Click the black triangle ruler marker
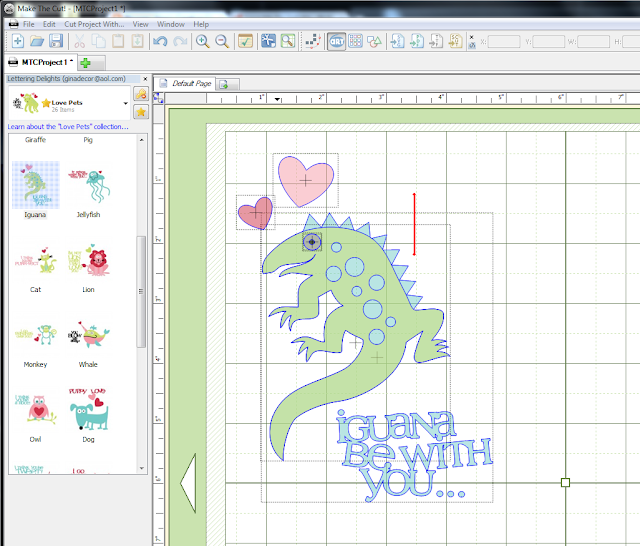 coord(277,99)
